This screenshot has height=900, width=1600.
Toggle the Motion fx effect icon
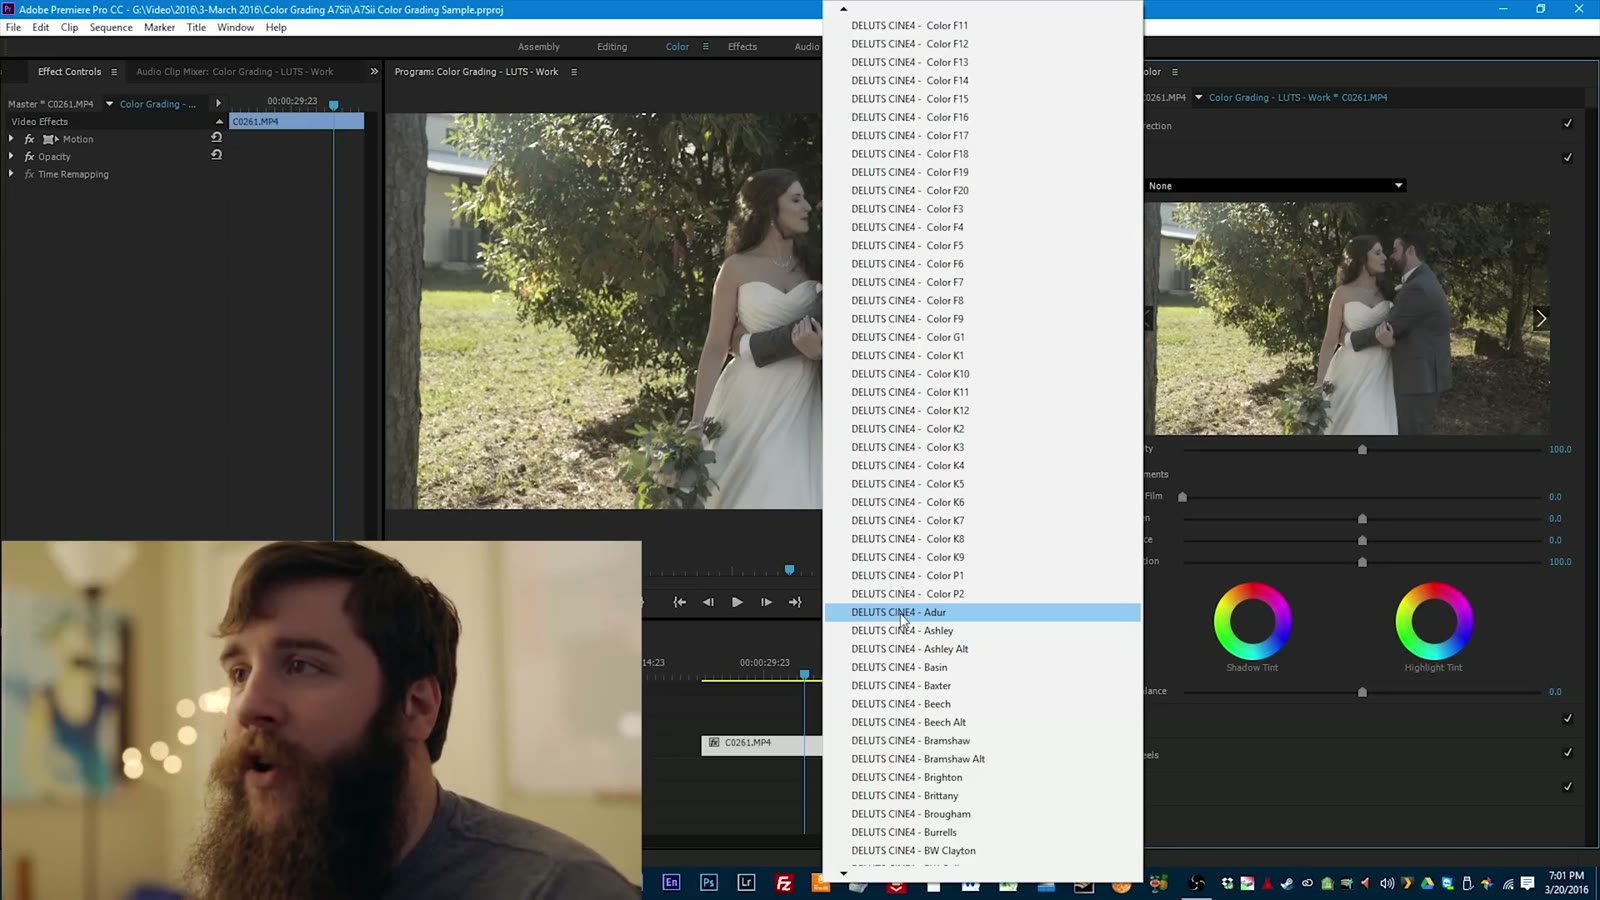click(x=29, y=139)
